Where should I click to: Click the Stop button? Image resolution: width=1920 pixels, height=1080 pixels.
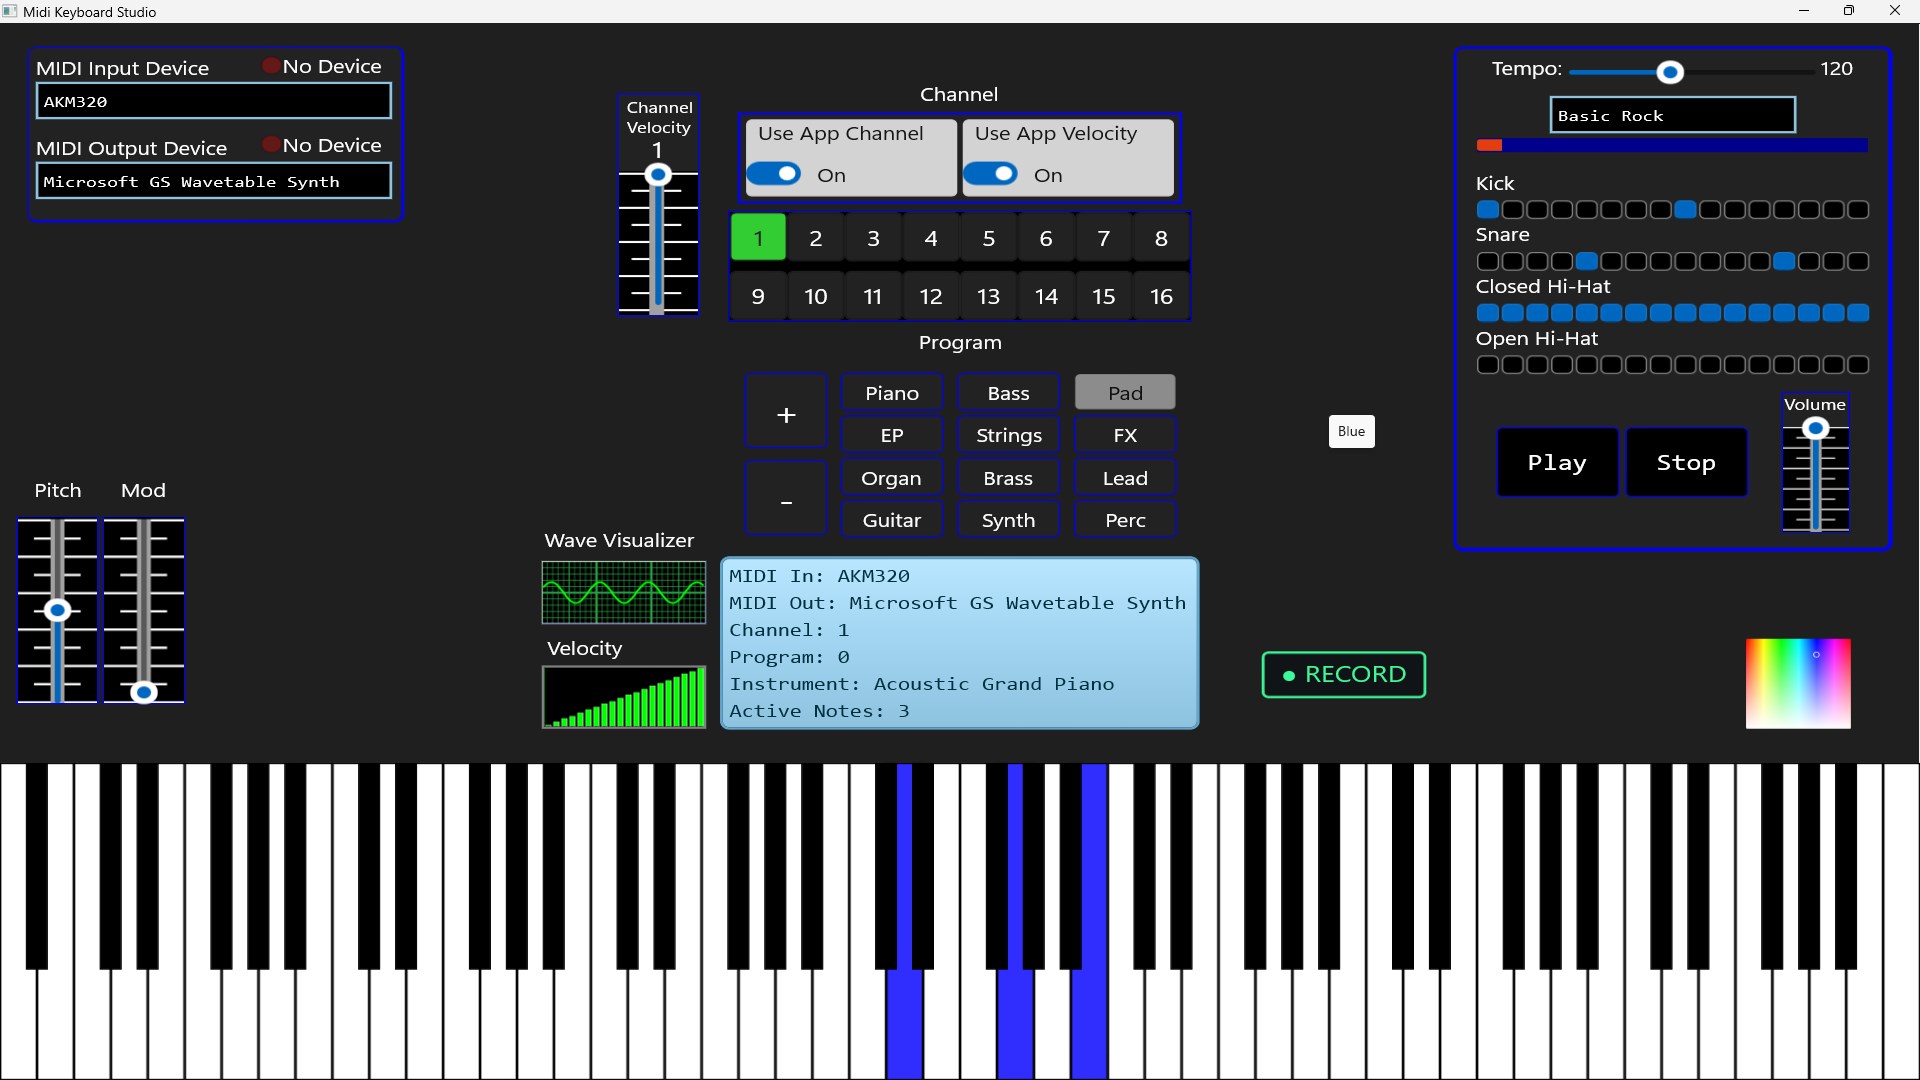[x=1686, y=462]
